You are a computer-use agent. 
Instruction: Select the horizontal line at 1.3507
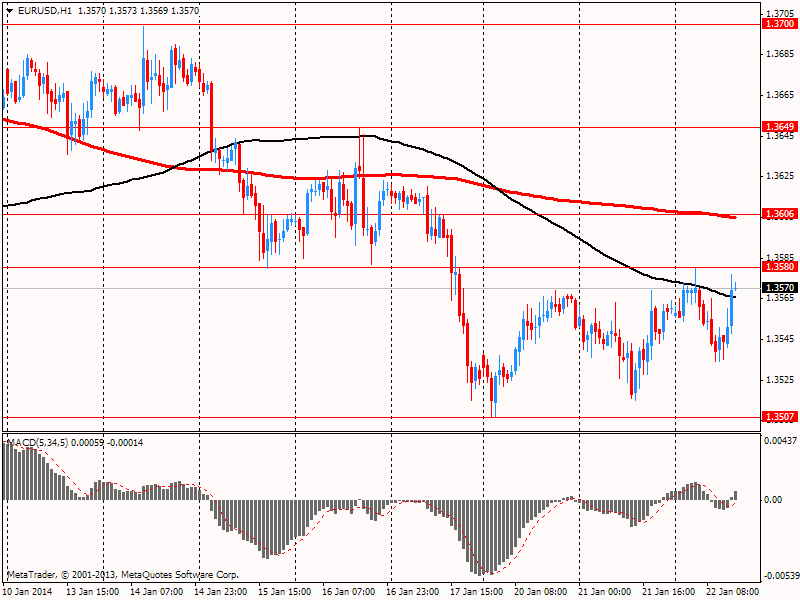(x=382, y=417)
